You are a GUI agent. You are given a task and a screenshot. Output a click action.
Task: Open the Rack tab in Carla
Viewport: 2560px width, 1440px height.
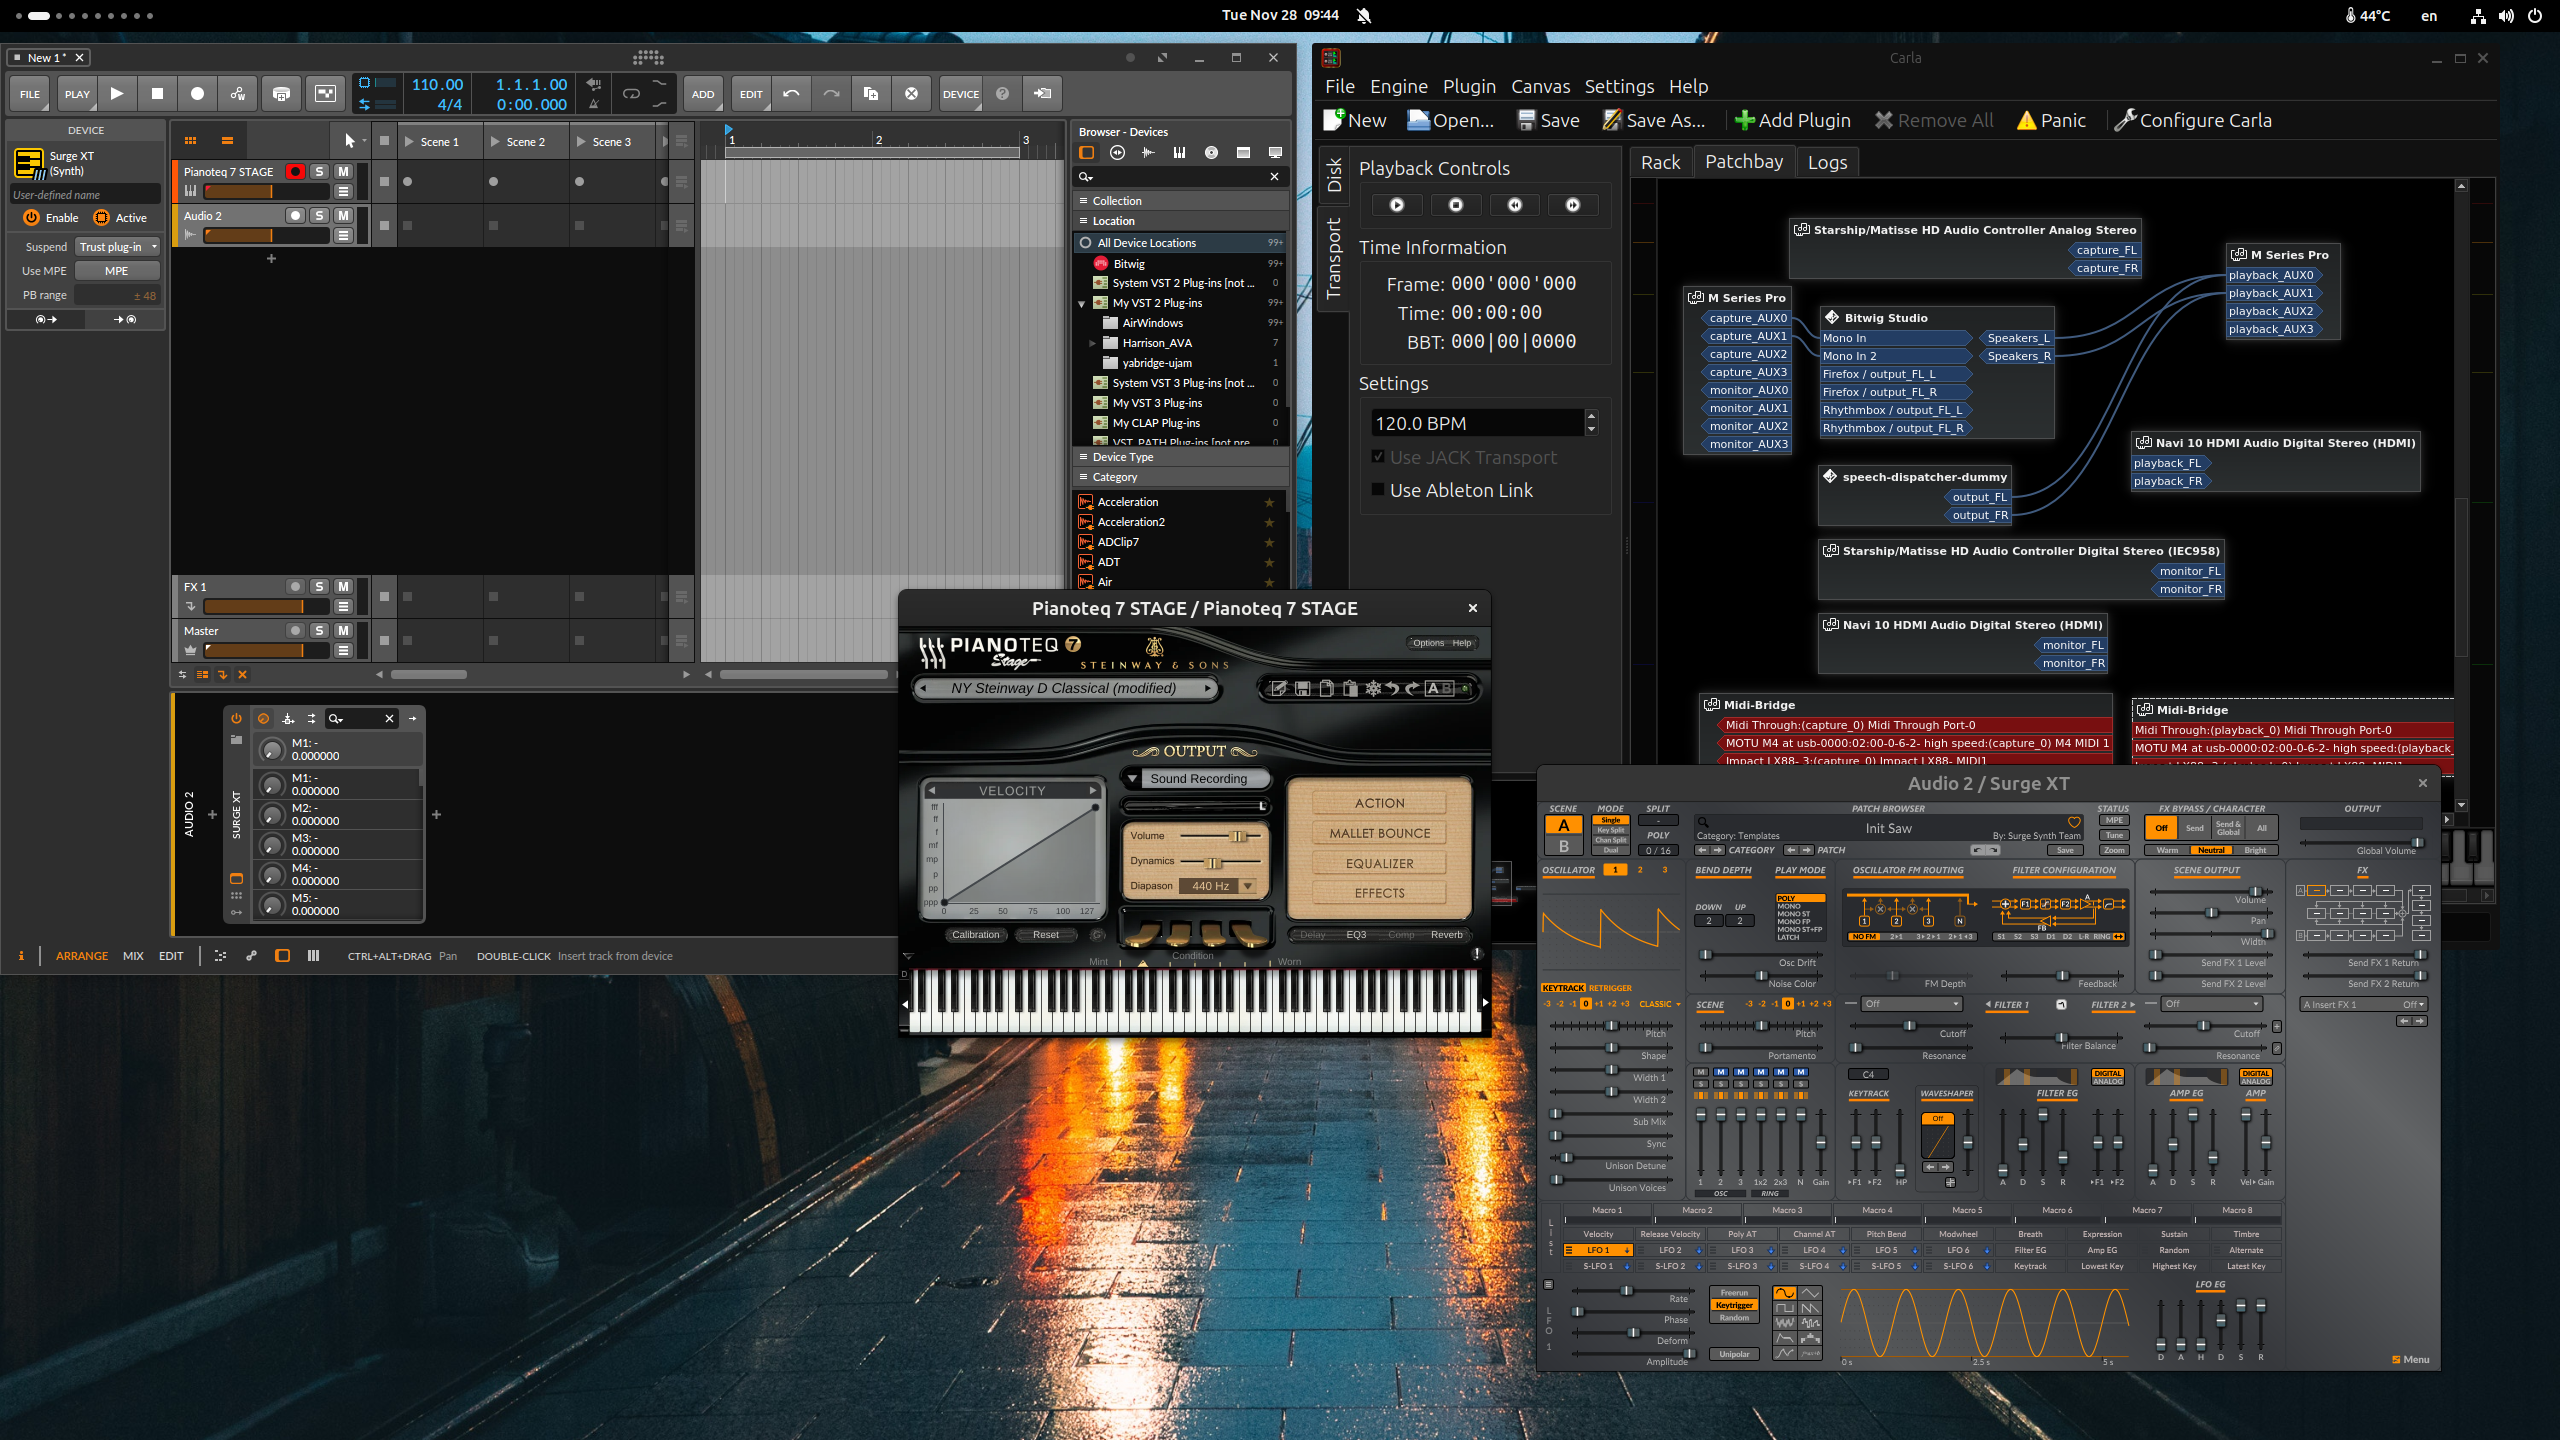1660,162
